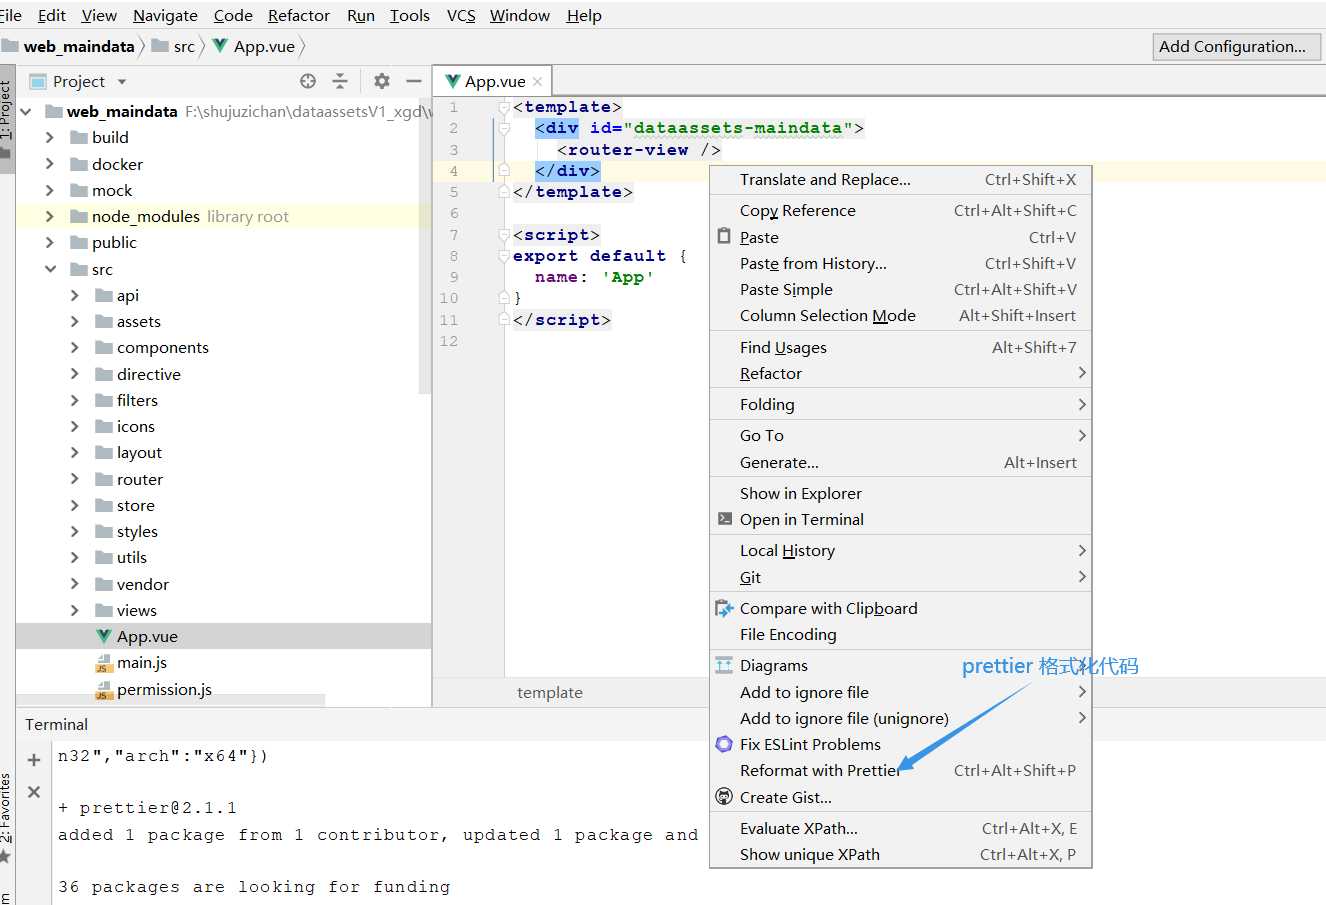The image size is (1326, 905).
Task: Select permission.js in the project tree
Action: pos(164,690)
